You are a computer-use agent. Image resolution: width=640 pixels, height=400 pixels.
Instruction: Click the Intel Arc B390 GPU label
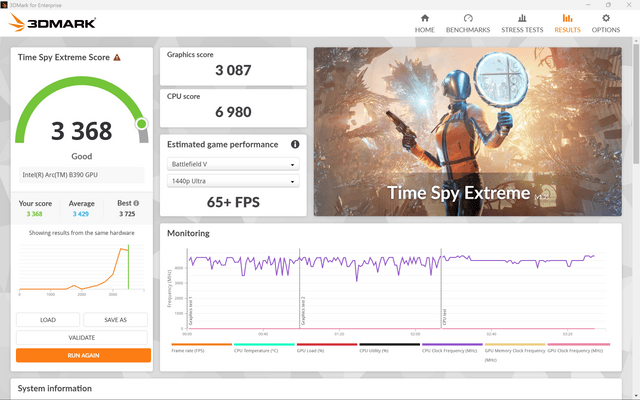click(60, 175)
